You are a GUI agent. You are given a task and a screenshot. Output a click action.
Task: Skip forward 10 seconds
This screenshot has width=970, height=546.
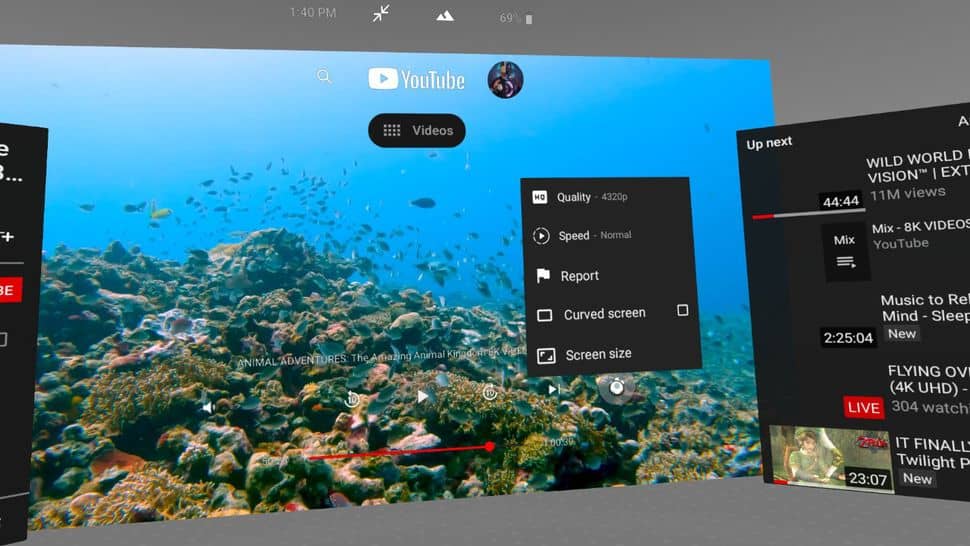pyautogui.click(x=490, y=393)
